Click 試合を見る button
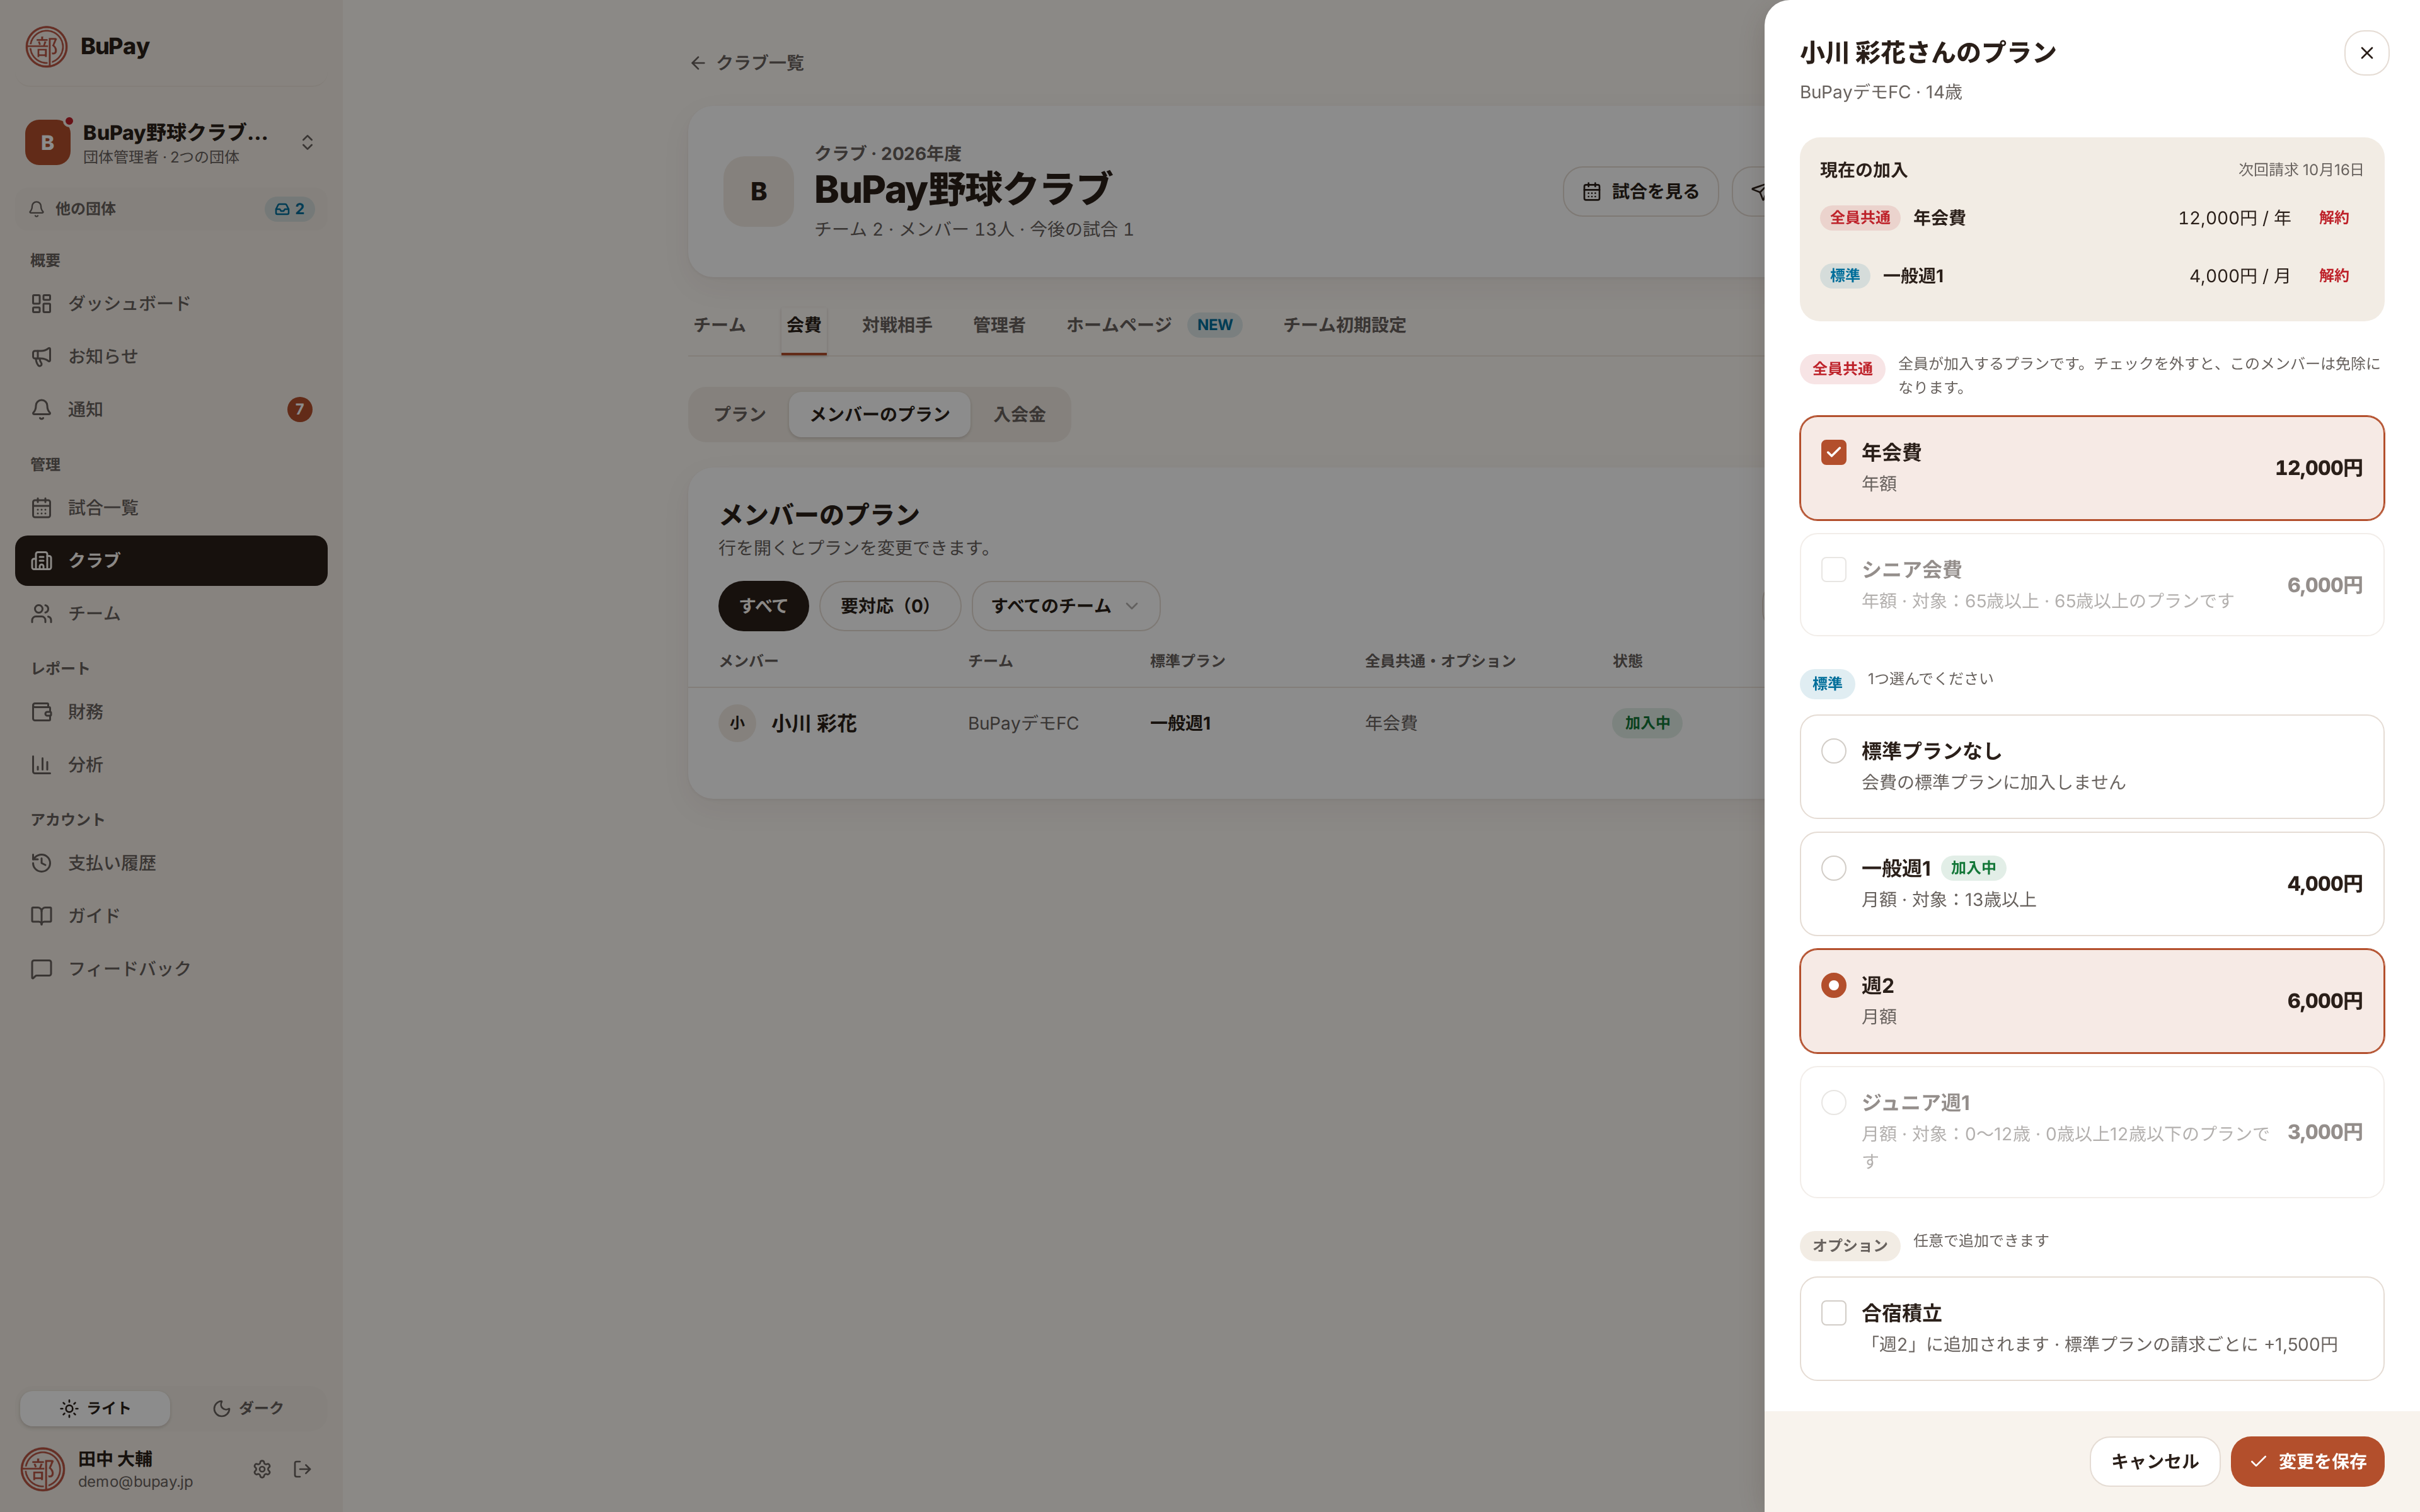This screenshot has width=2420, height=1512. 1640,191
